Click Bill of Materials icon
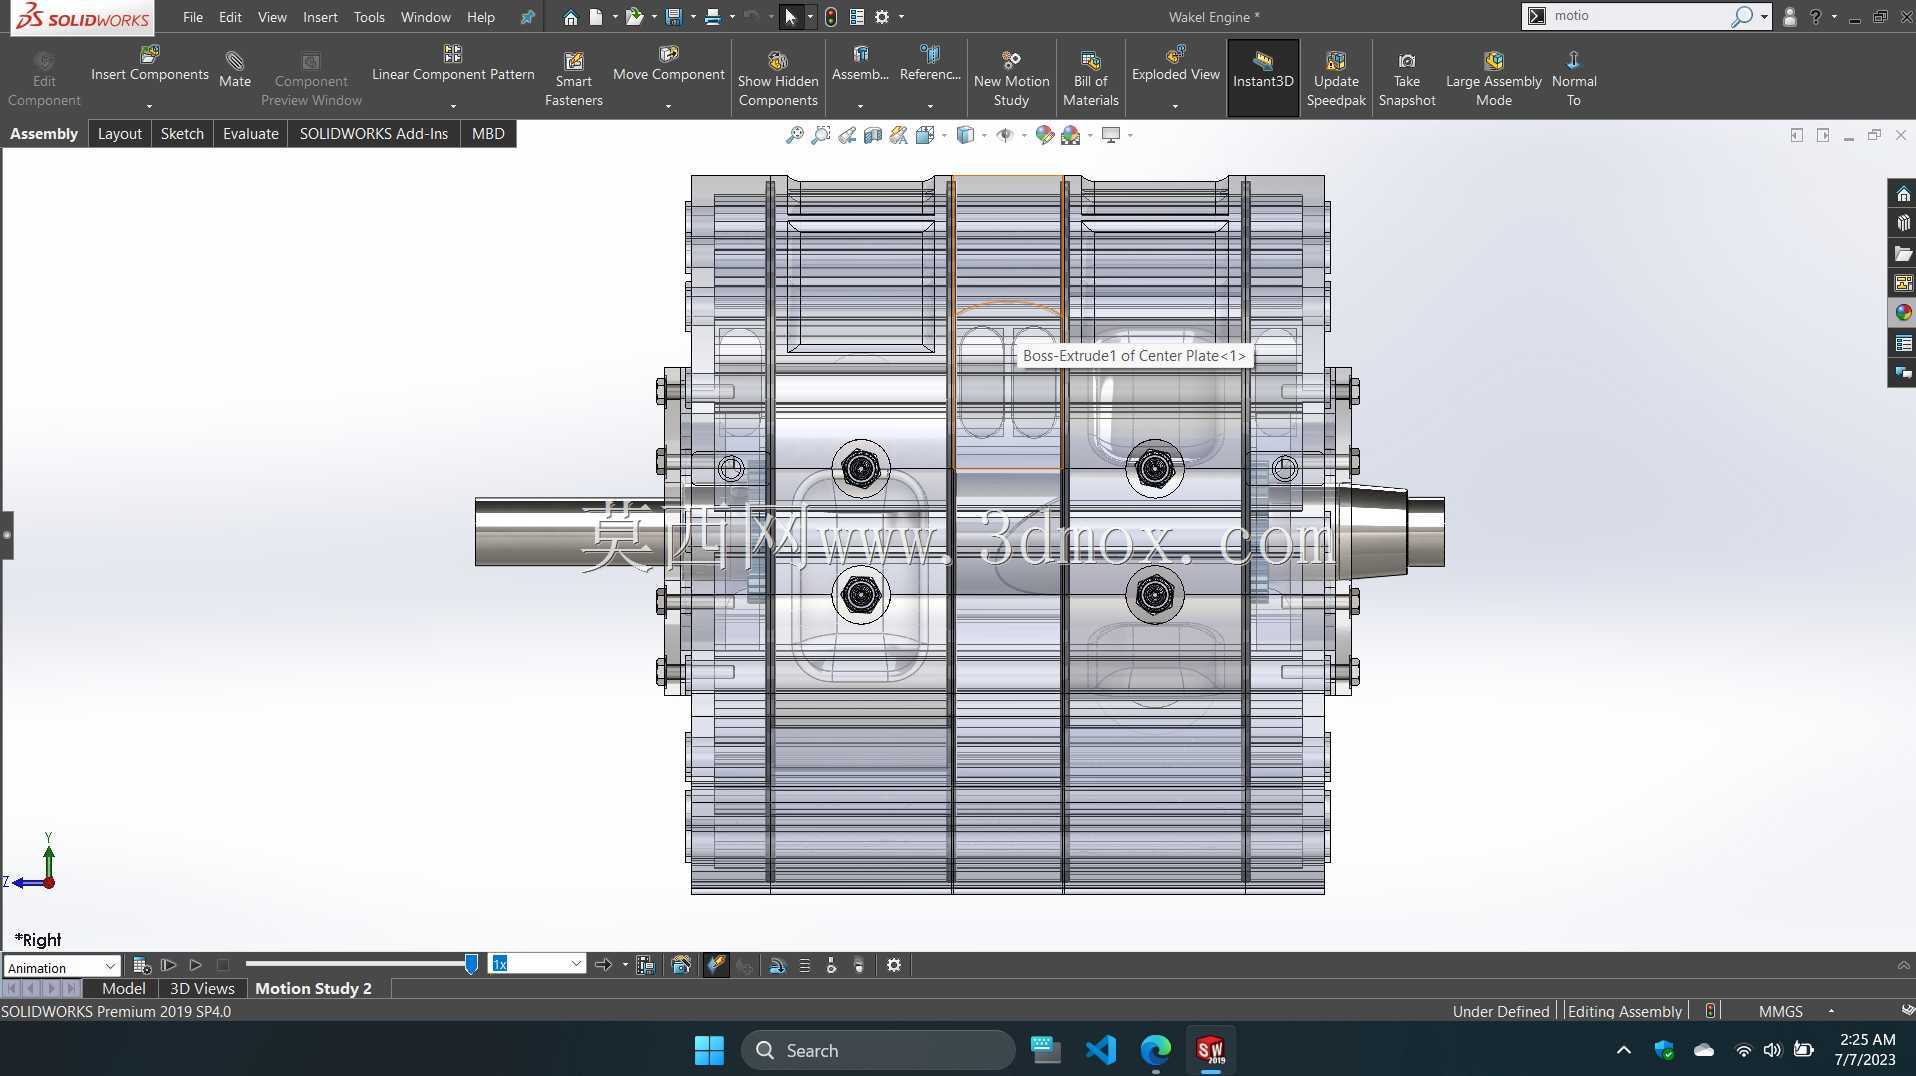Viewport: 1916px width, 1076px height. click(1090, 79)
